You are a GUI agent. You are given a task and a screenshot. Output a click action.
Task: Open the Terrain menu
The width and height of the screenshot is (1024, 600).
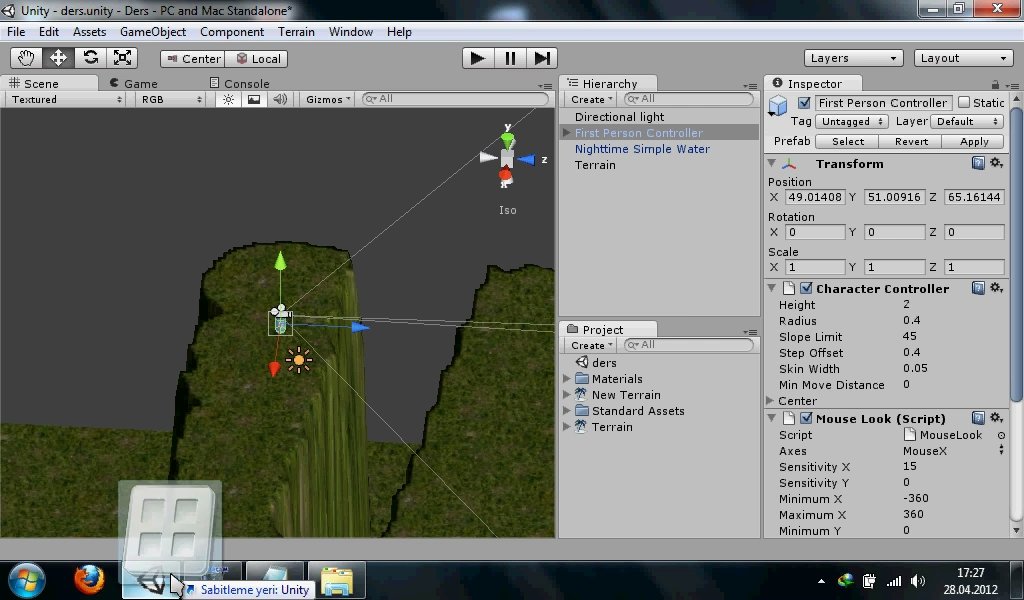tap(296, 32)
